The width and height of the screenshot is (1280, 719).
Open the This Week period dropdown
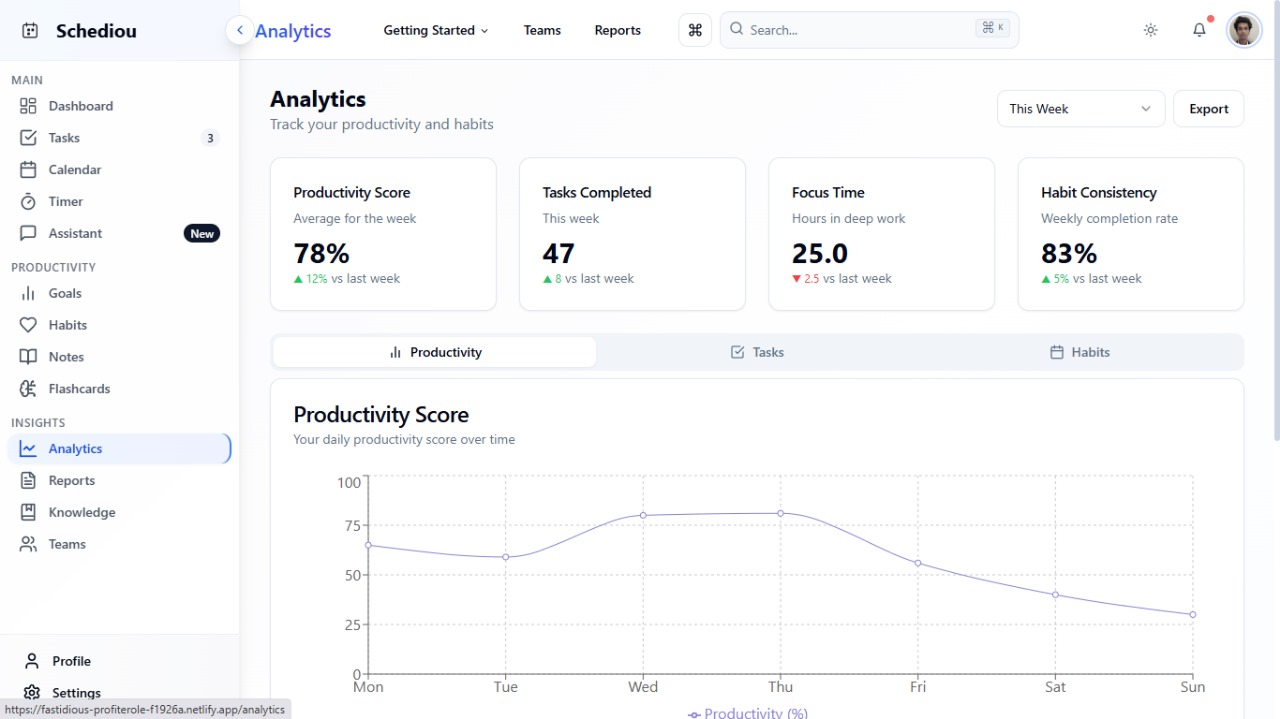click(1081, 109)
